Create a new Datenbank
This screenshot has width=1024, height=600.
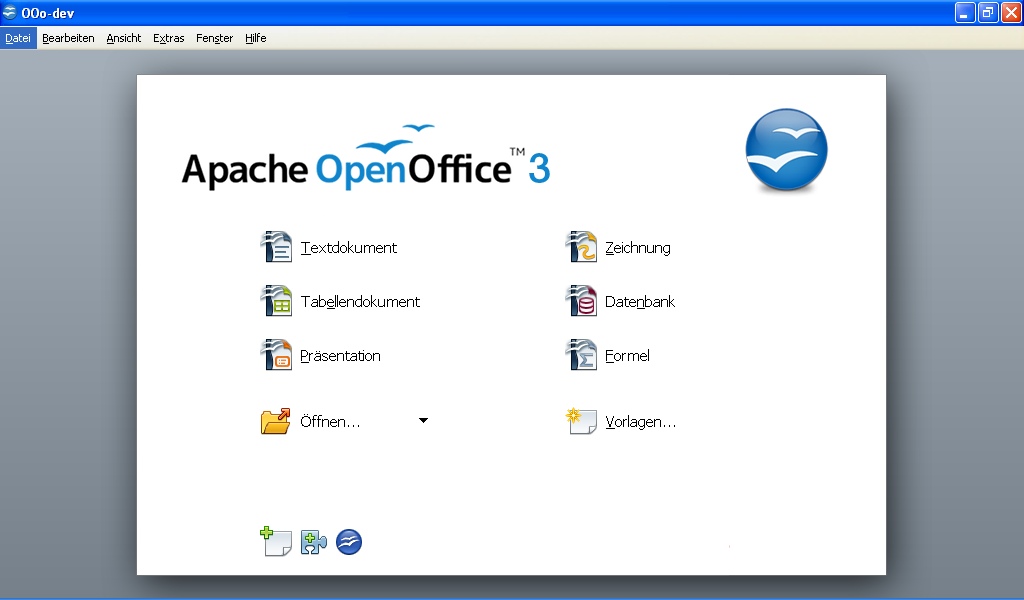[x=639, y=302]
